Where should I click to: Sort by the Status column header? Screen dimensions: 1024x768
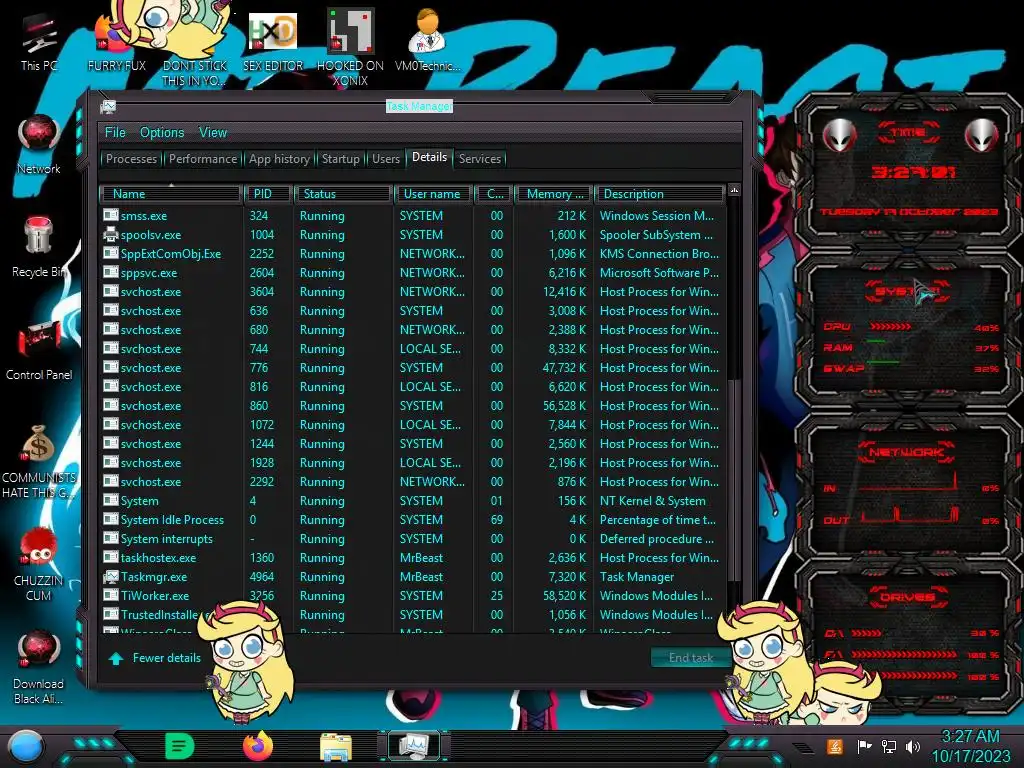[344, 194]
